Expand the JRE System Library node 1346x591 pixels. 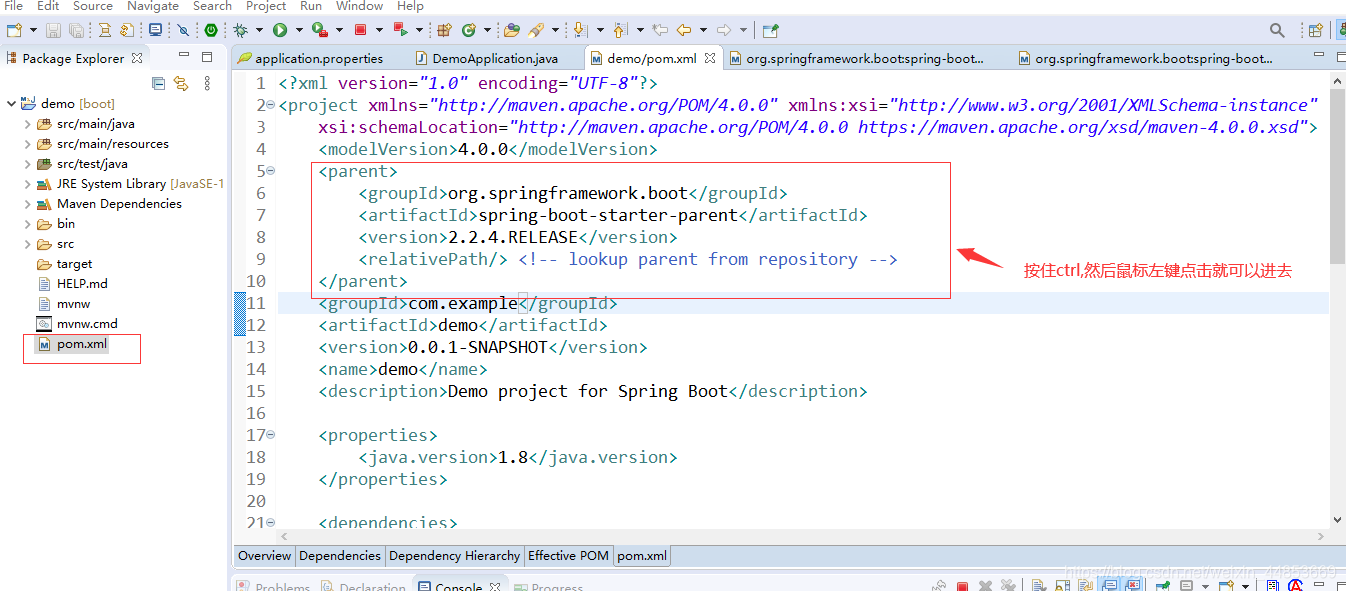pos(27,184)
